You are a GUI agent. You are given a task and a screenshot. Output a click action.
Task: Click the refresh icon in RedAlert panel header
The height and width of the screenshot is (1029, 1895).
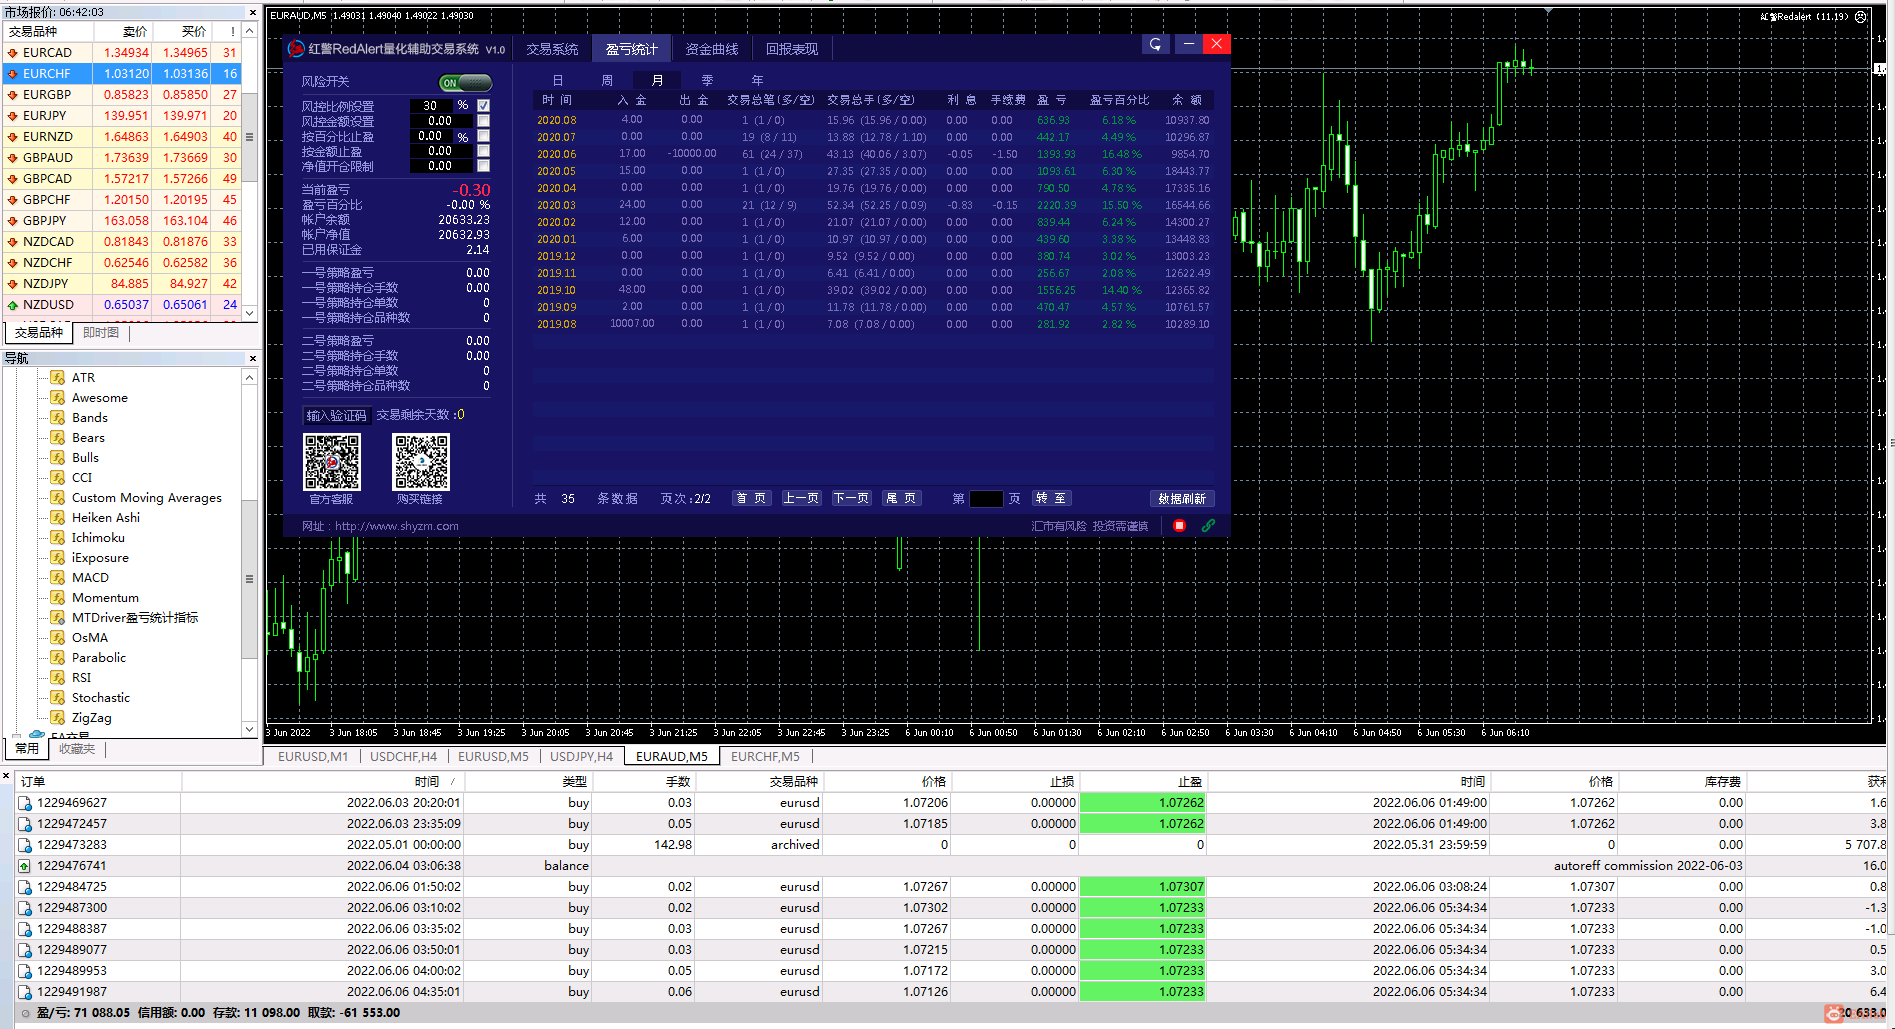(1155, 44)
